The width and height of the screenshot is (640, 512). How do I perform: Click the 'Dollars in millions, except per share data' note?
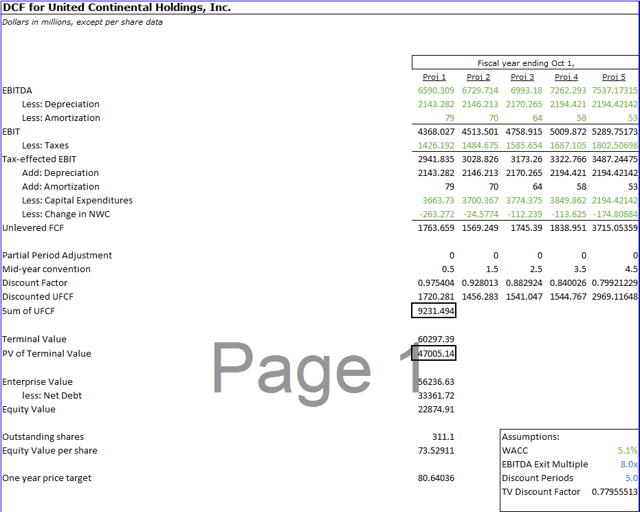pyautogui.click(x=82, y=22)
